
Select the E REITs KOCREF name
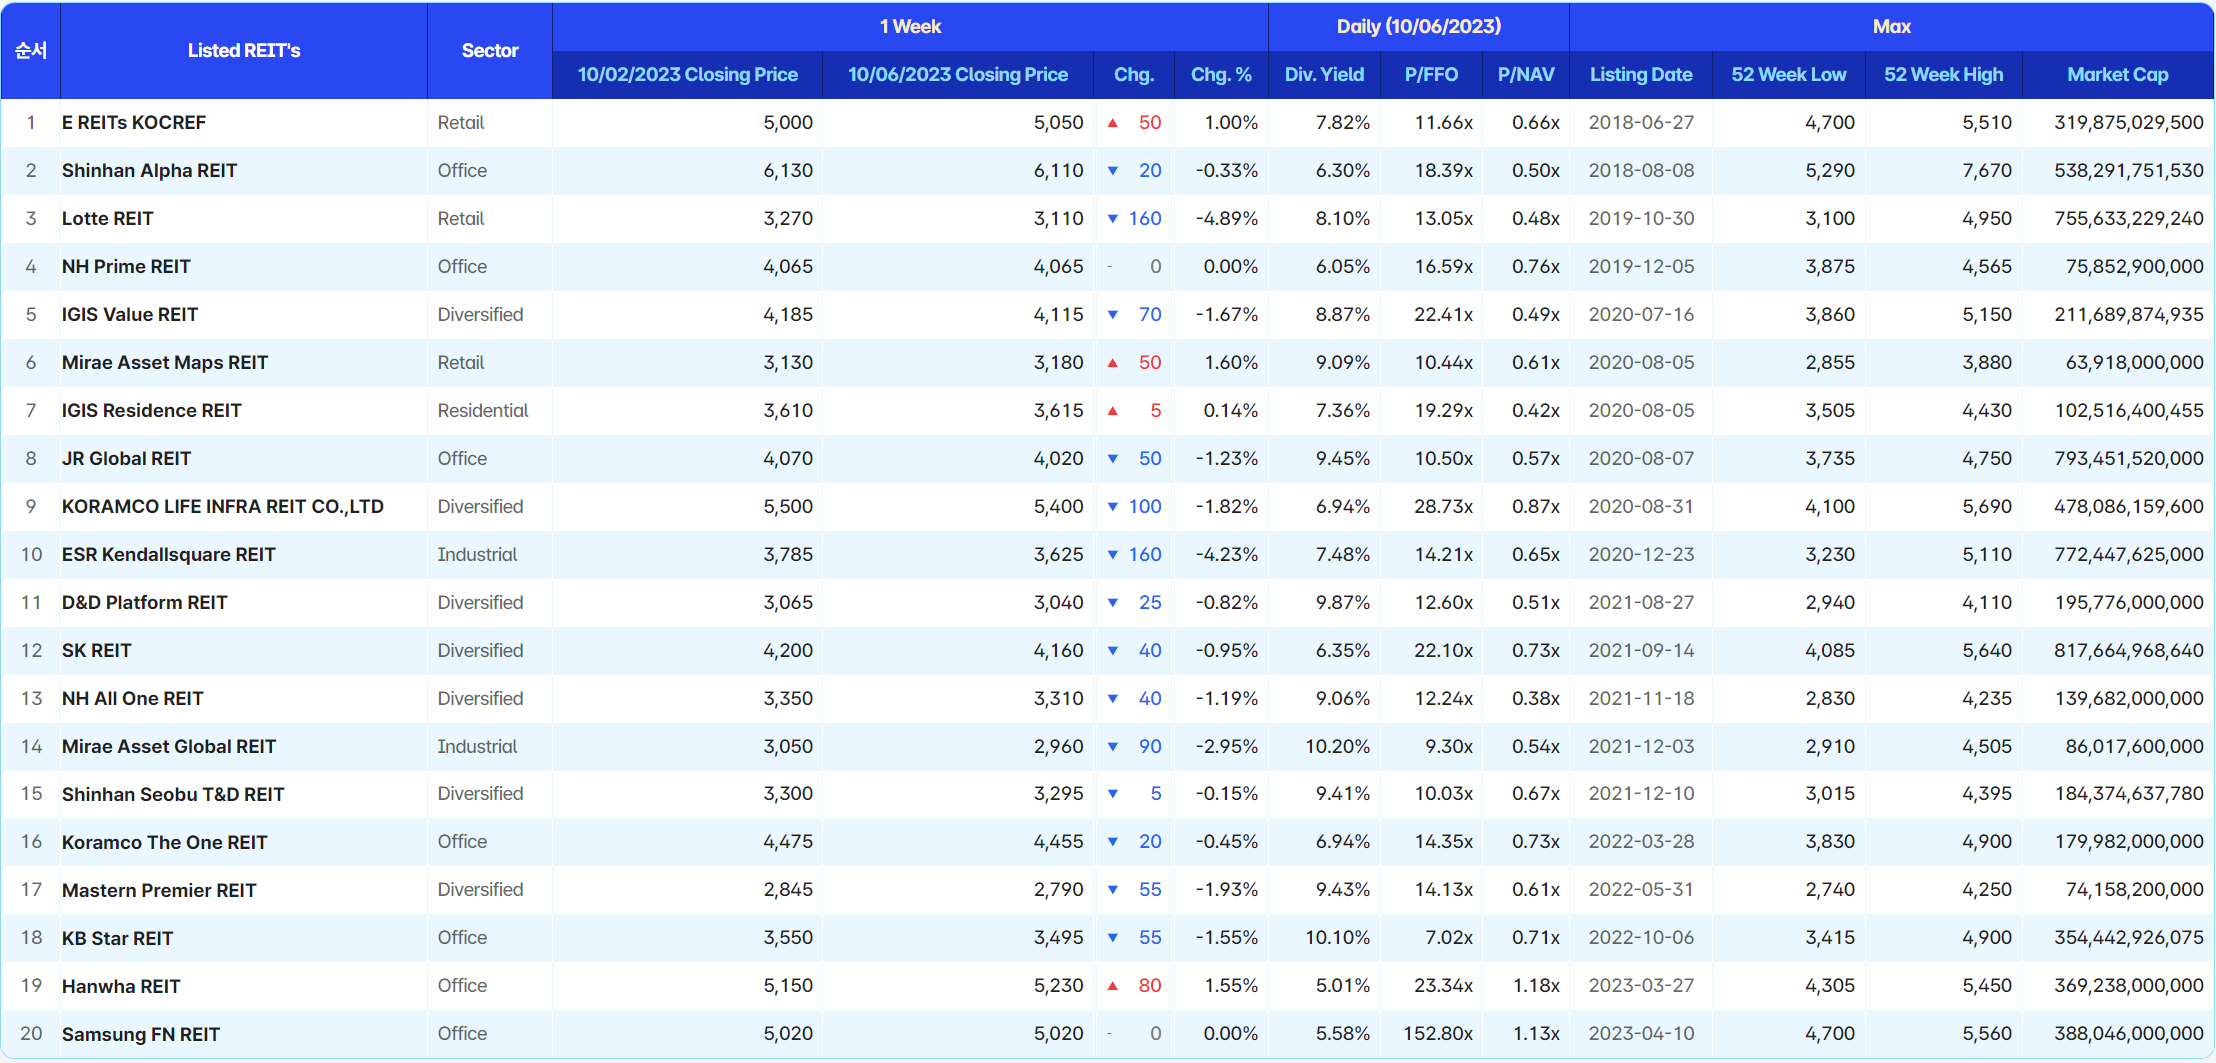coord(134,123)
